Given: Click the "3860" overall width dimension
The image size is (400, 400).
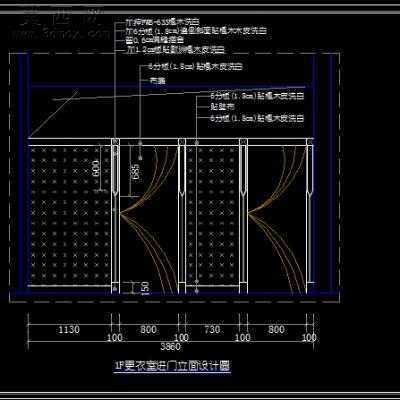Looking at the screenshot, I should point(170,347).
